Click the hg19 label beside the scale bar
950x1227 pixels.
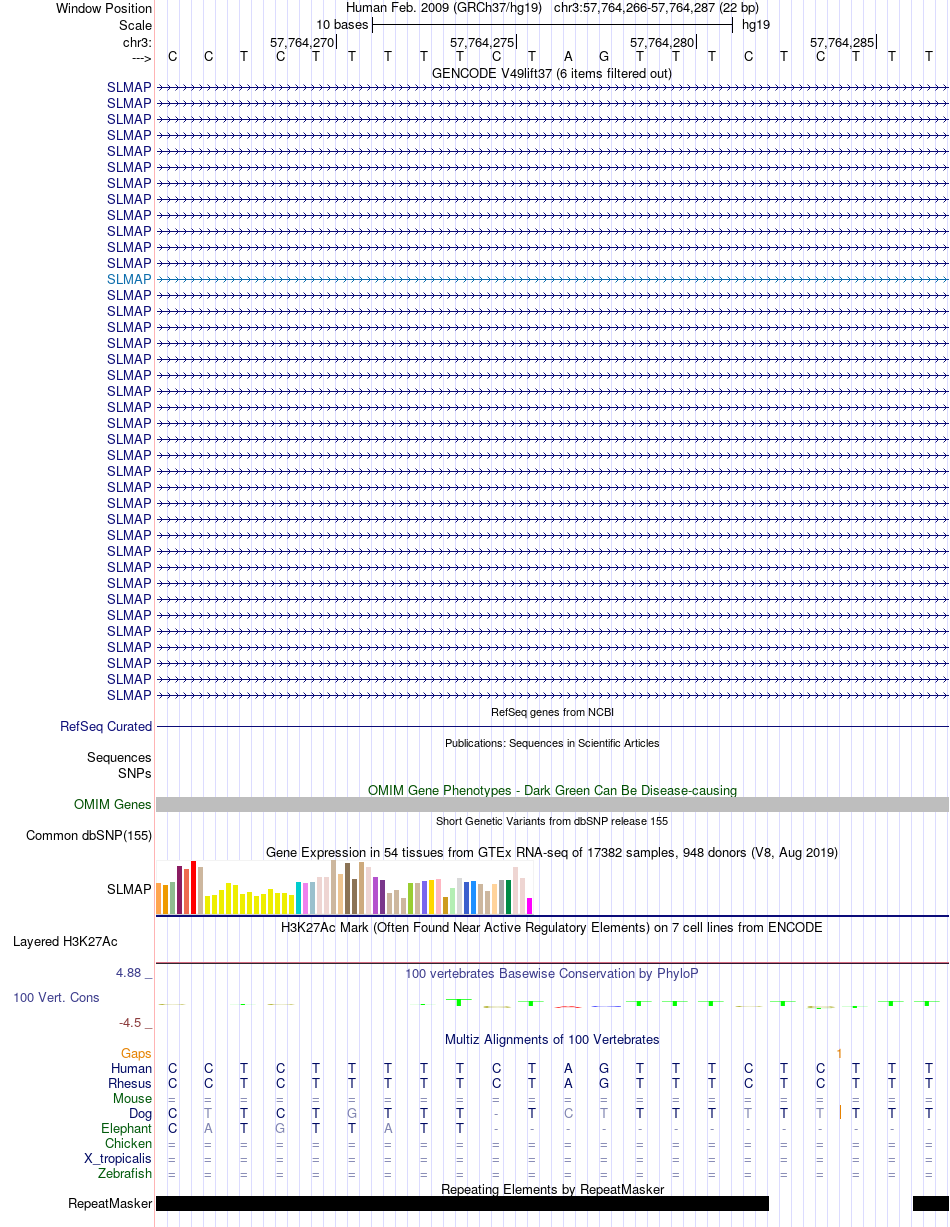coord(756,25)
